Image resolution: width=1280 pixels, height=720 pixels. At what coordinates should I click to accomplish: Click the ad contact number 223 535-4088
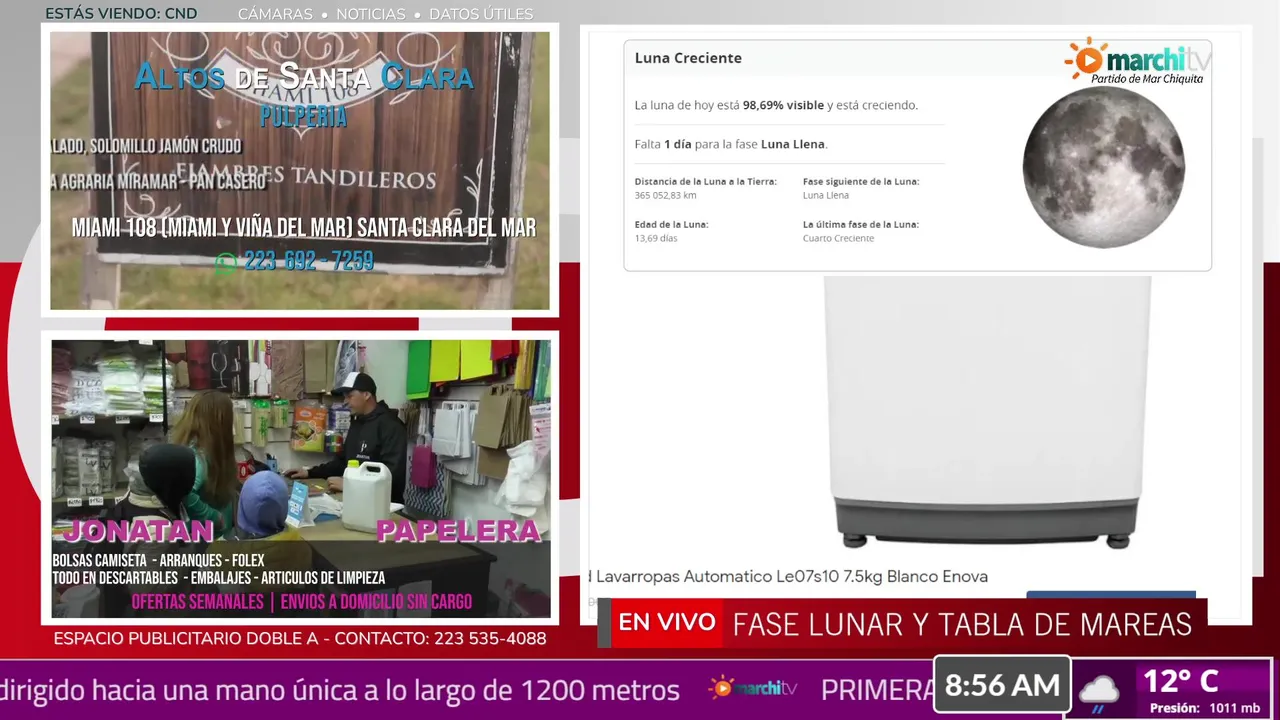tap(490, 638)
